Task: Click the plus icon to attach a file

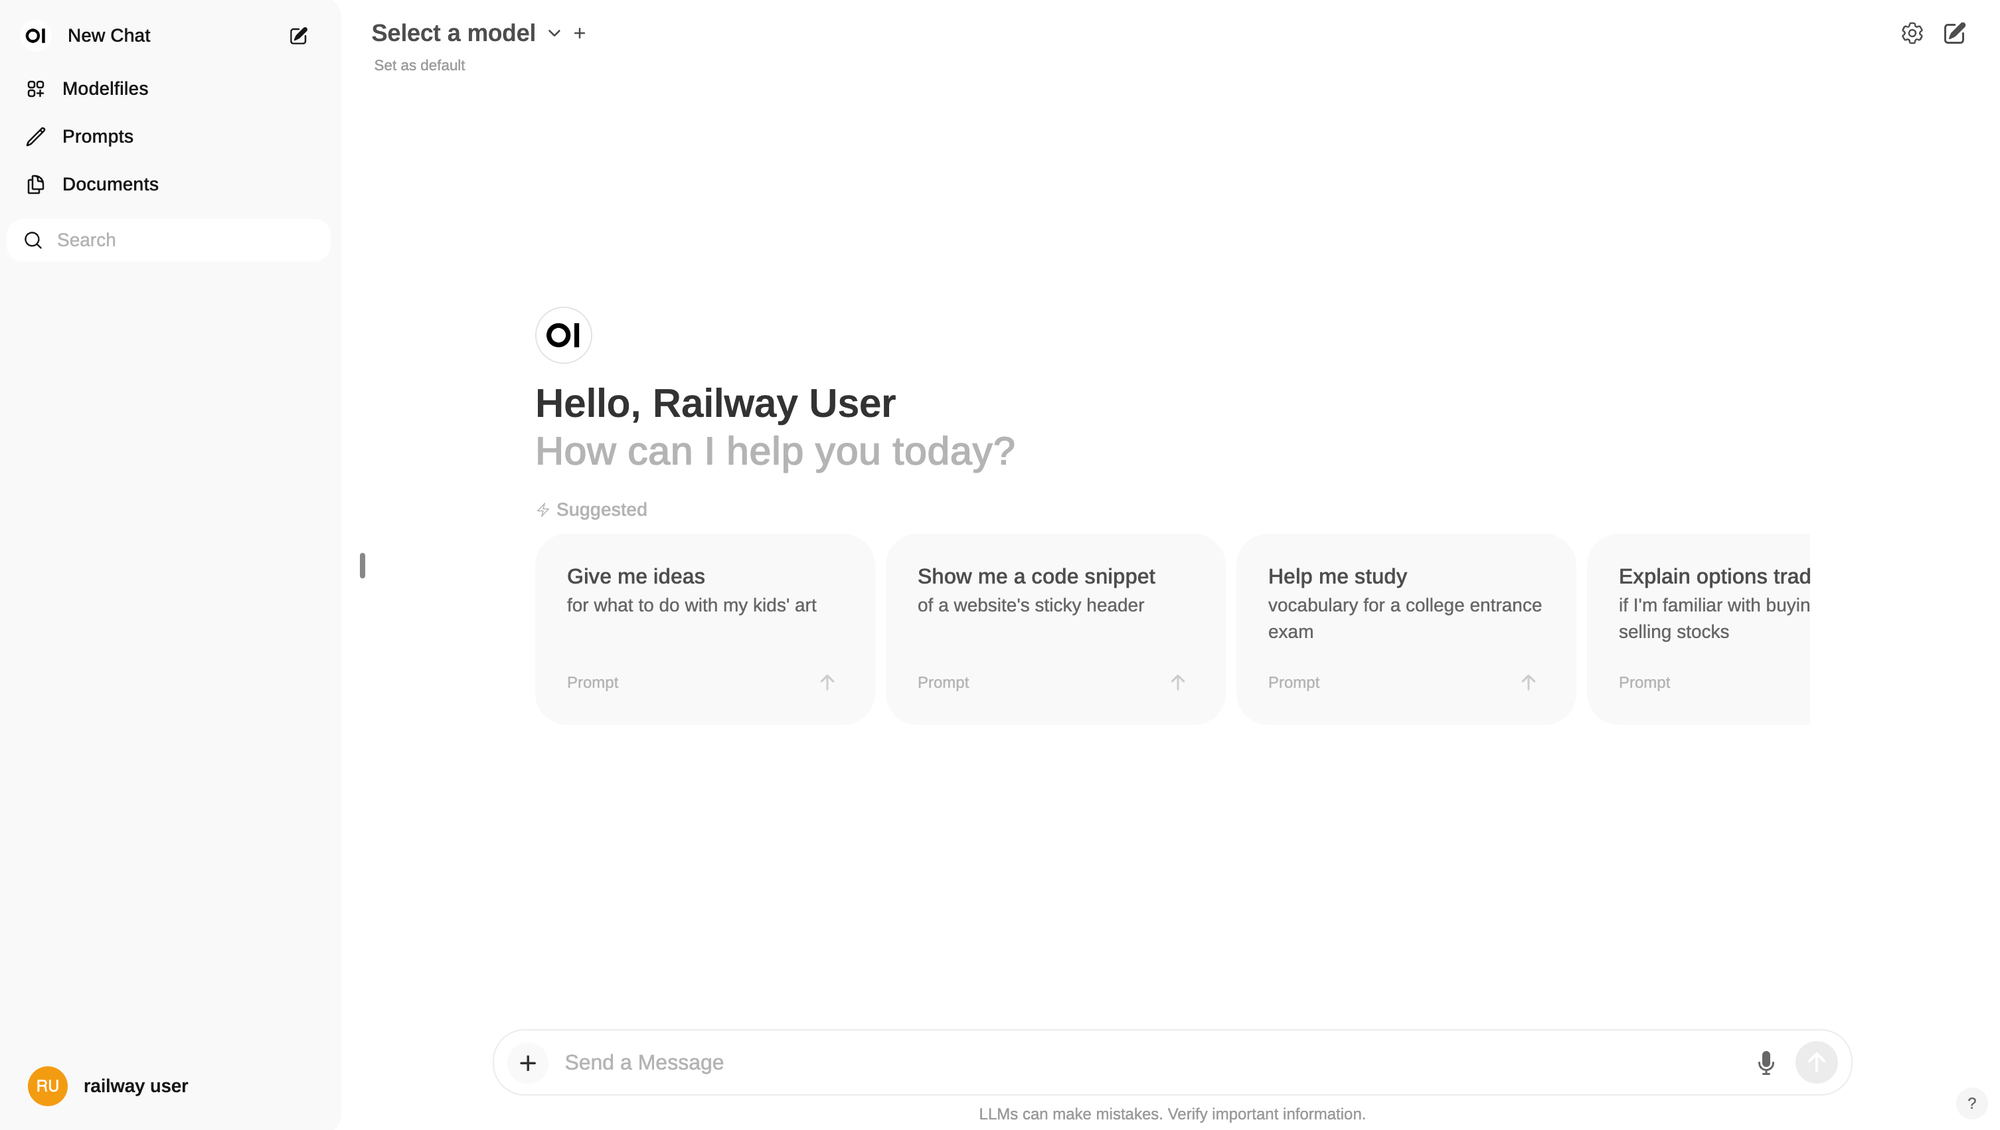Action: pyautogui.click(x=527, y=1062)
